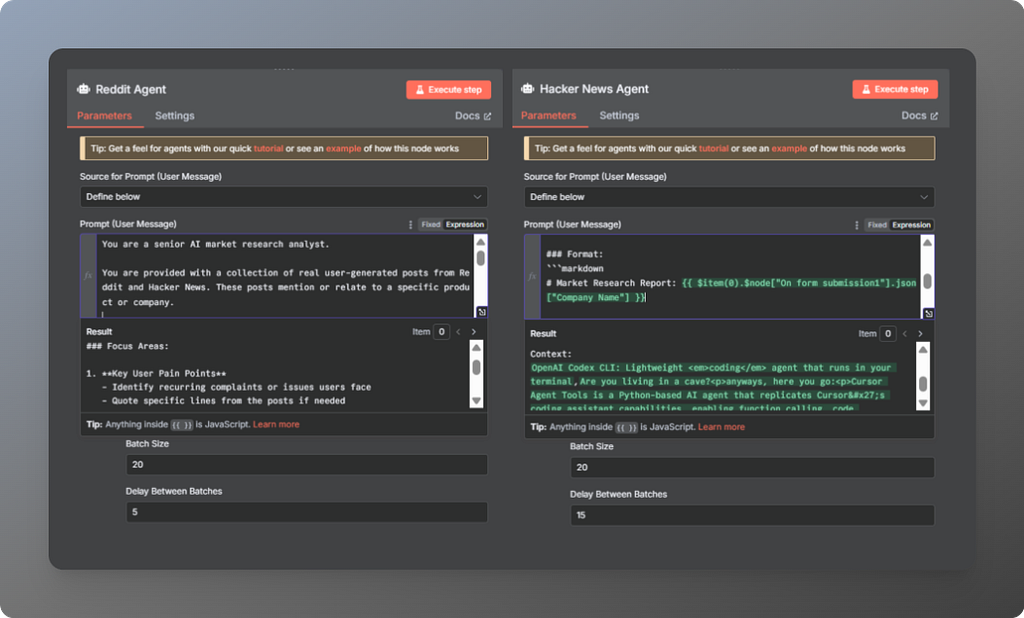Click the Reddit Agent robot icon
Viewport: 1024px width, 618px height.
click(x=84, y=89)
